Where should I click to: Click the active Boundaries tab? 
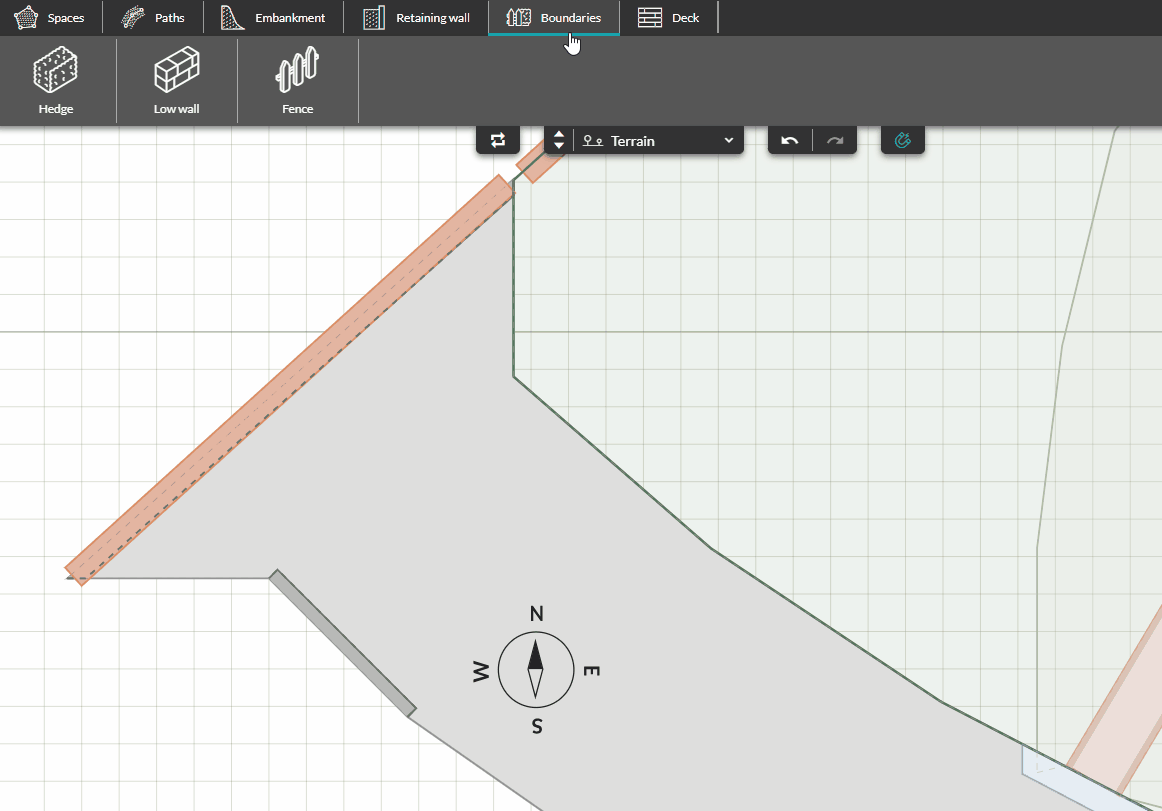click(x=553, y=17)
